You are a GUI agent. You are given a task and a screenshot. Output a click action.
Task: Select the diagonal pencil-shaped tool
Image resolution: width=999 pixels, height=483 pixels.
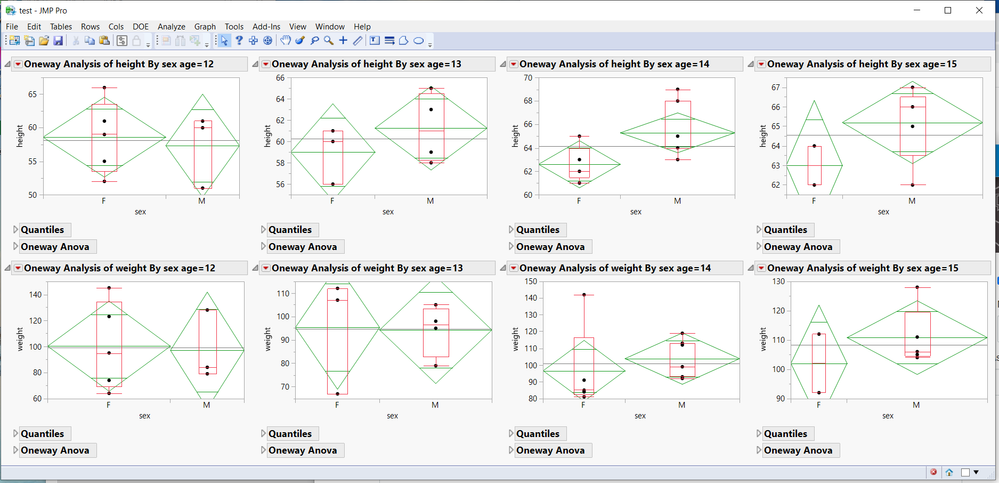tap(357, 41)
